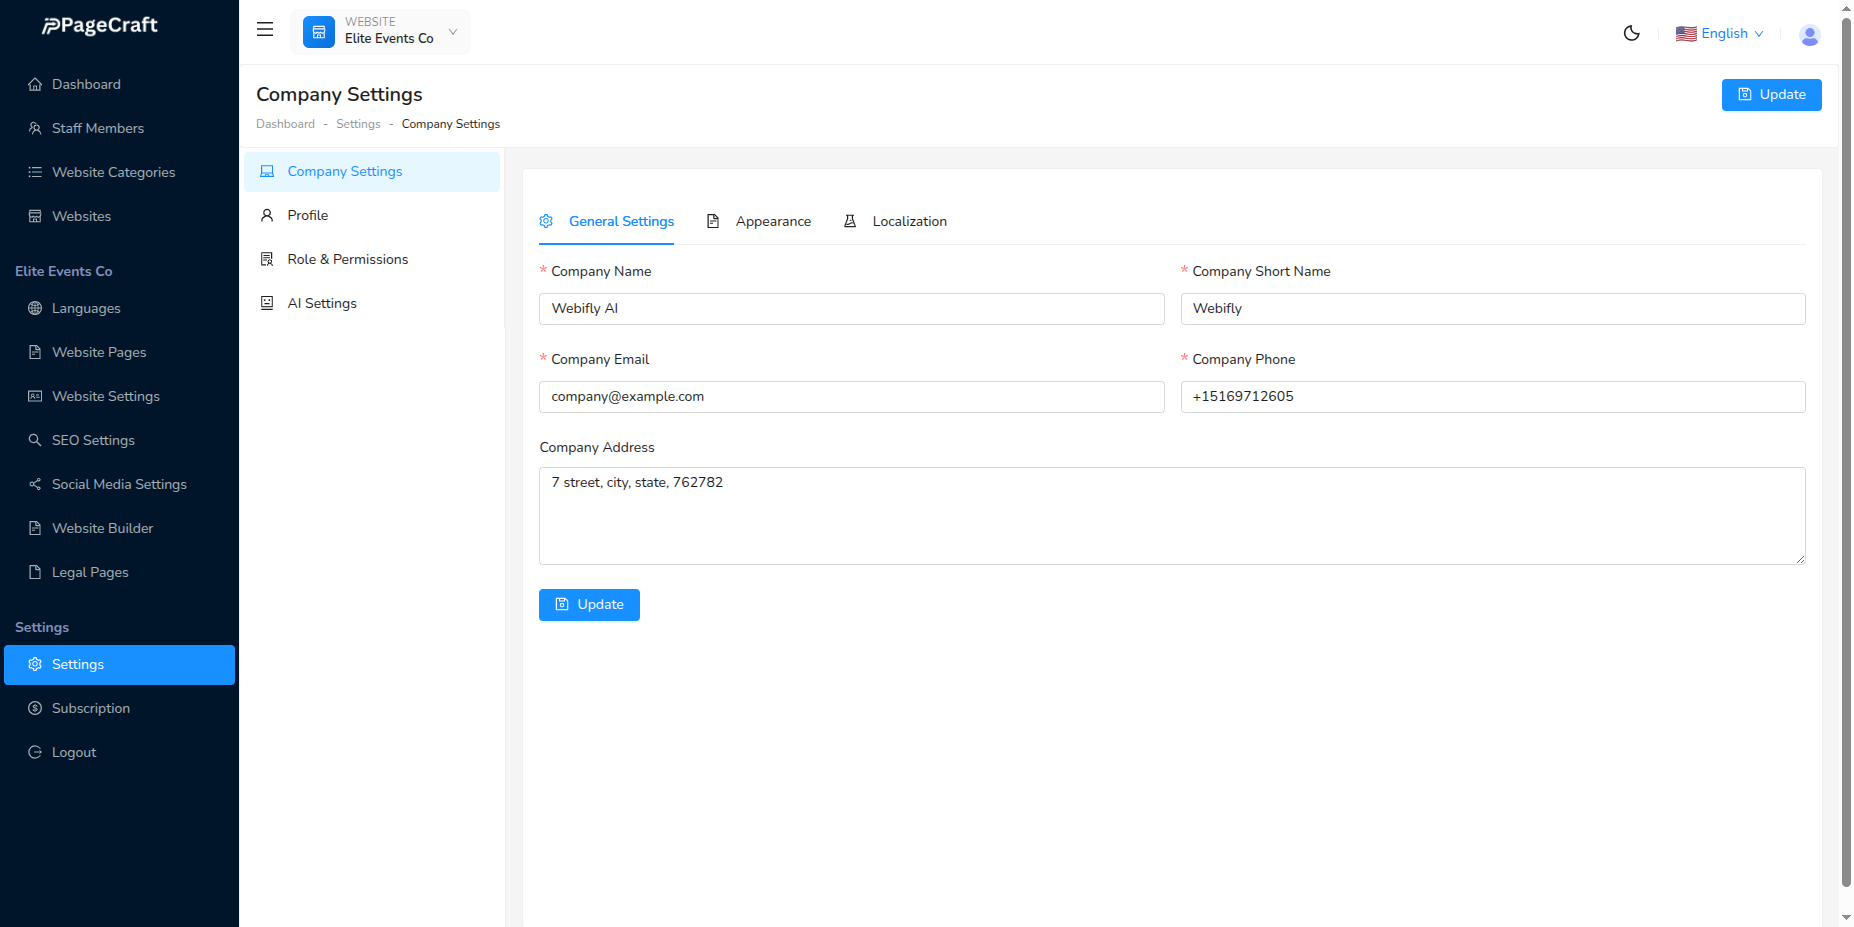Viewport: 1854px width, 927px height.
Task: Open SEO Settings magnifier icon
Action: [35, 441]
